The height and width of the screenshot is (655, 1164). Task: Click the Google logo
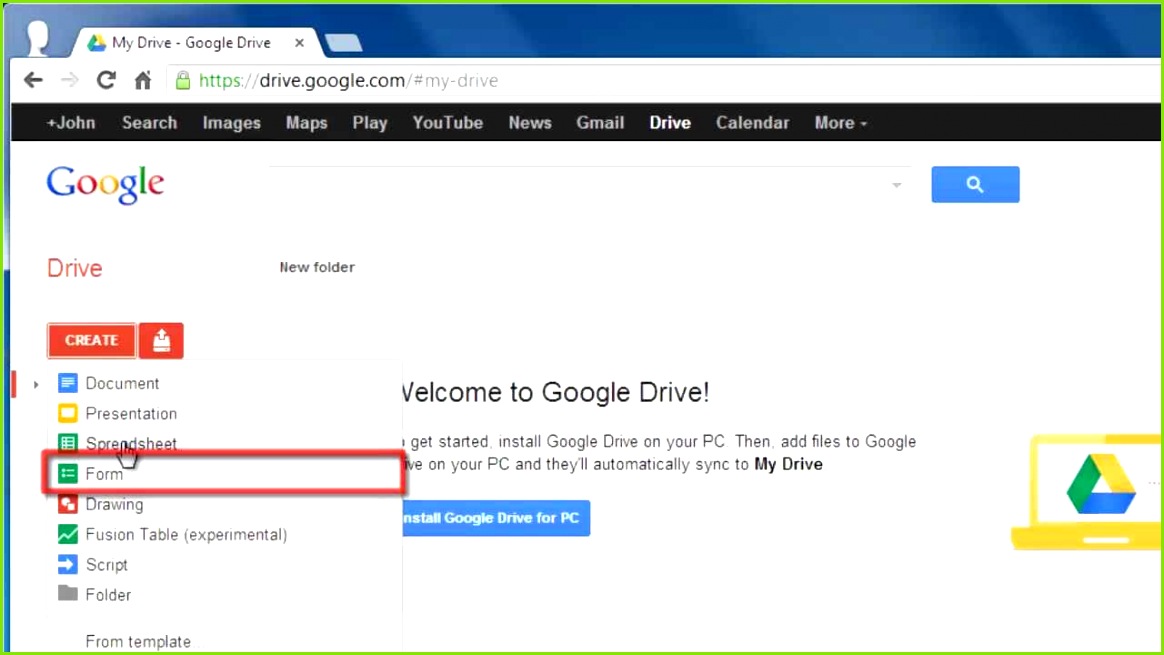click(x=105, y=184)
